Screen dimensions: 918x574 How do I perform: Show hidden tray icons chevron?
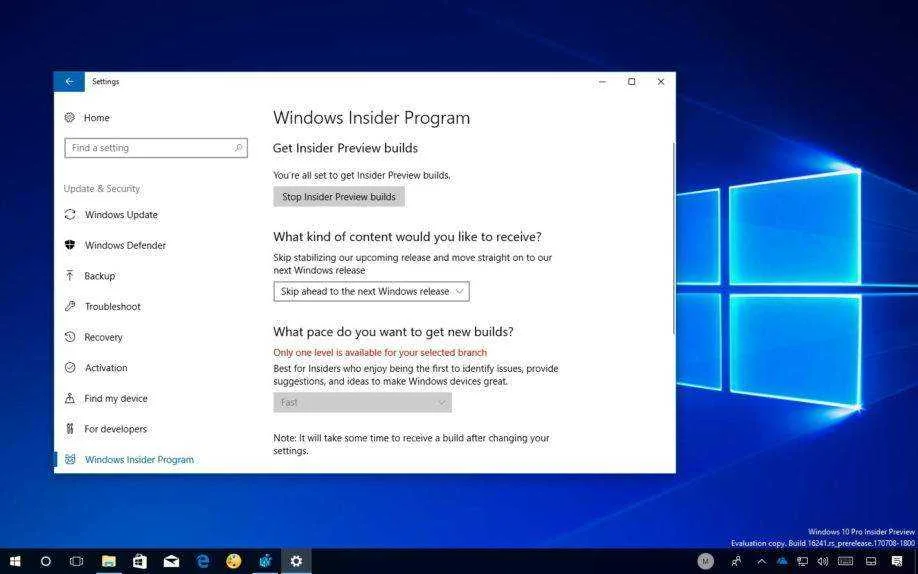pyautogui.click(x=762, y=561)
